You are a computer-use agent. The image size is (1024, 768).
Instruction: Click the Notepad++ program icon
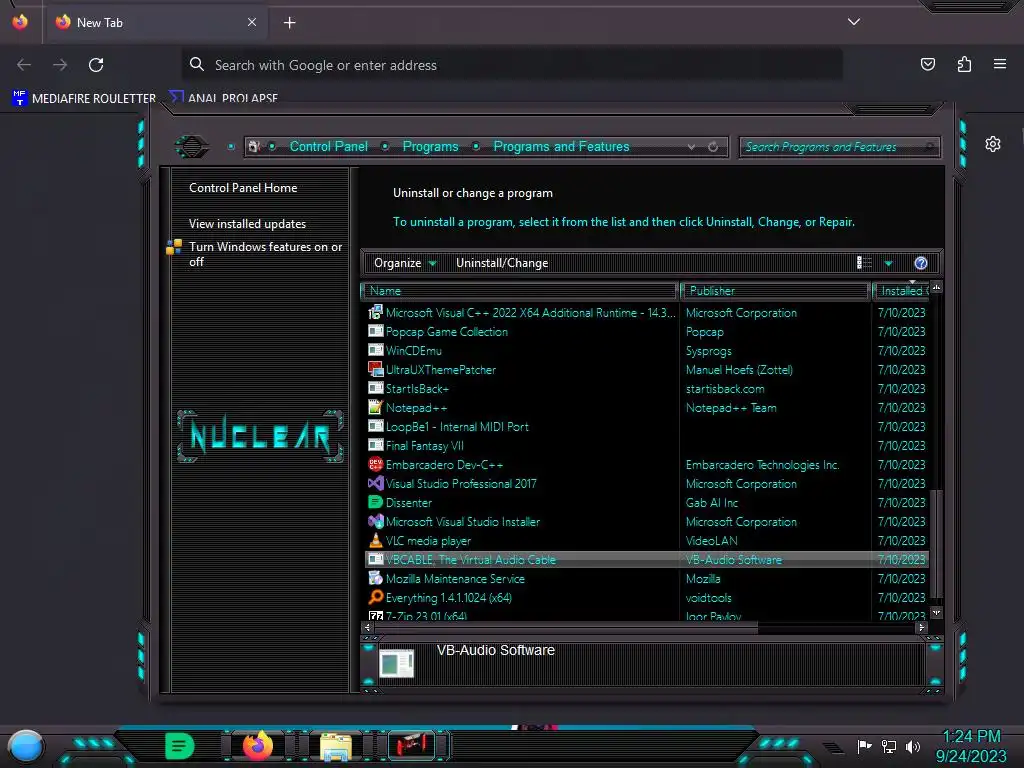click(x=376, y=408)
